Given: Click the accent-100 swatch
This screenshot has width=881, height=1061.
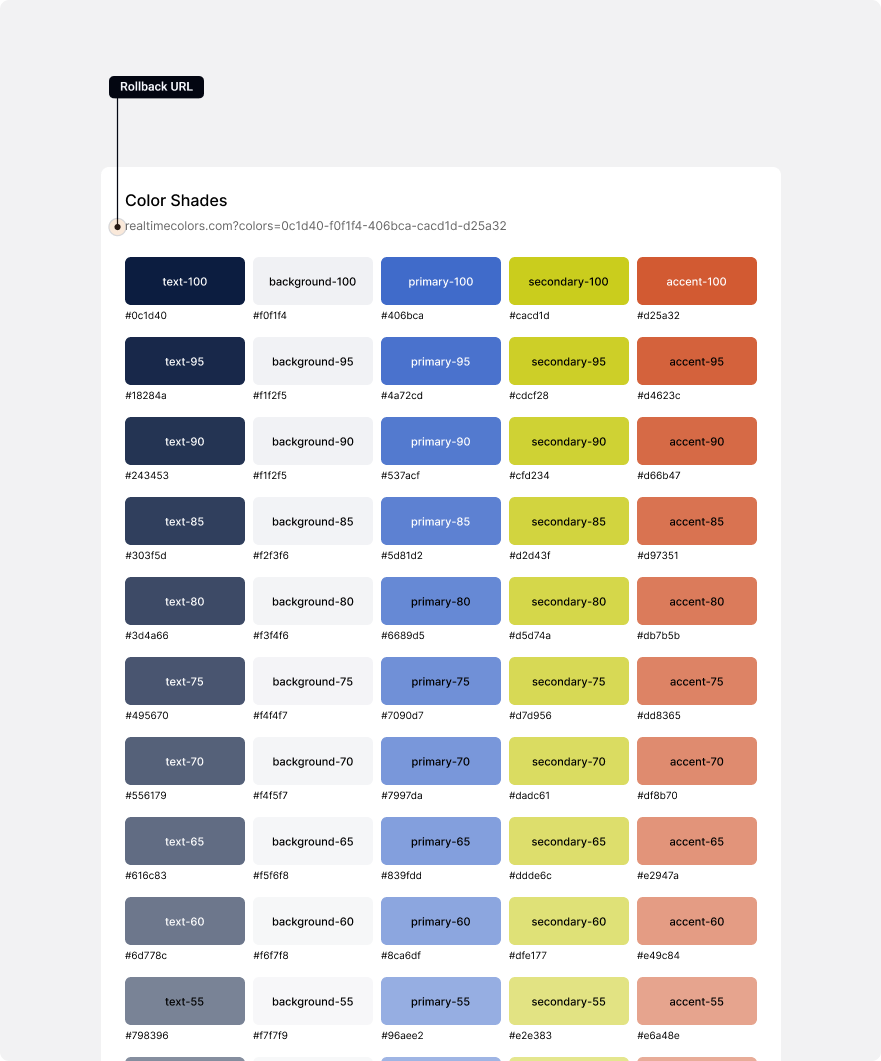Looking at the screenshot, I should (696, 281).
